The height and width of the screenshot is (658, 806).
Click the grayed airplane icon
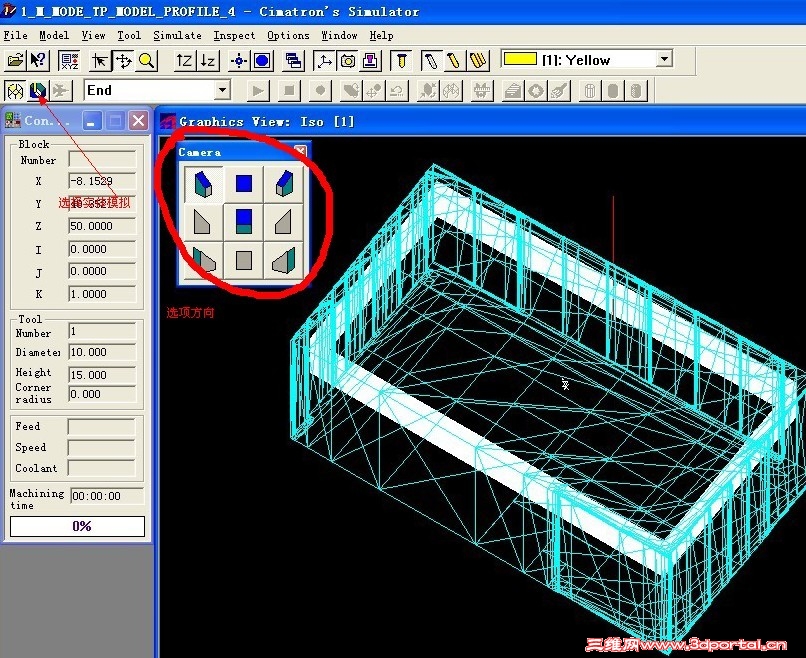61,91
